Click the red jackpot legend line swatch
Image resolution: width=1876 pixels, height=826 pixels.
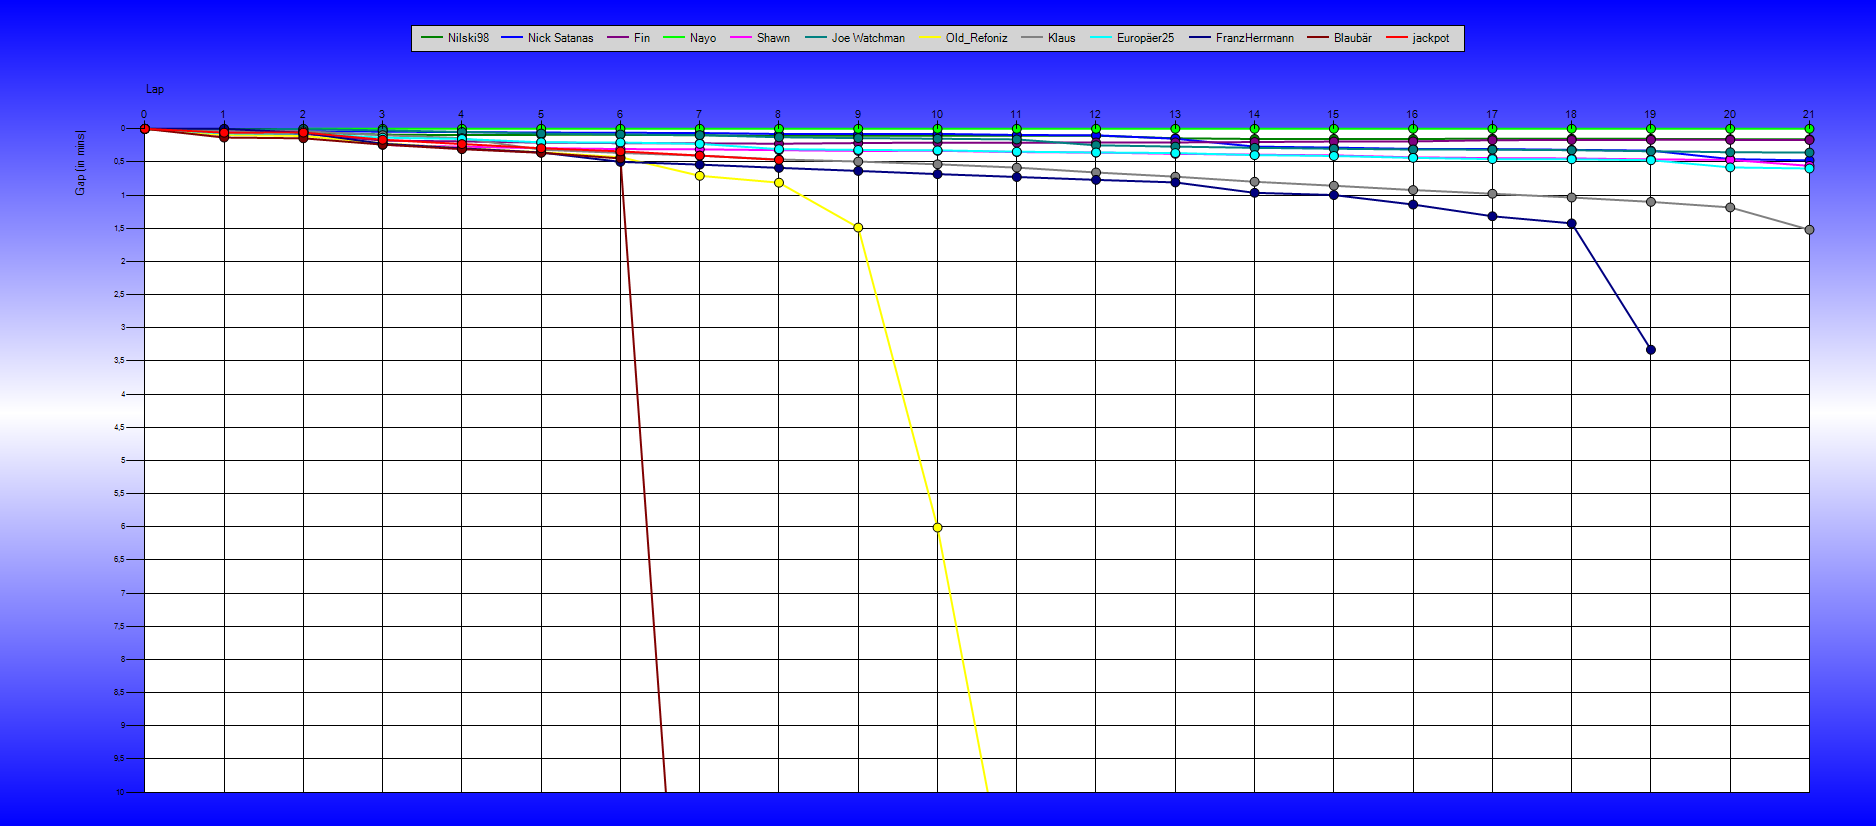coord(1397,38)
